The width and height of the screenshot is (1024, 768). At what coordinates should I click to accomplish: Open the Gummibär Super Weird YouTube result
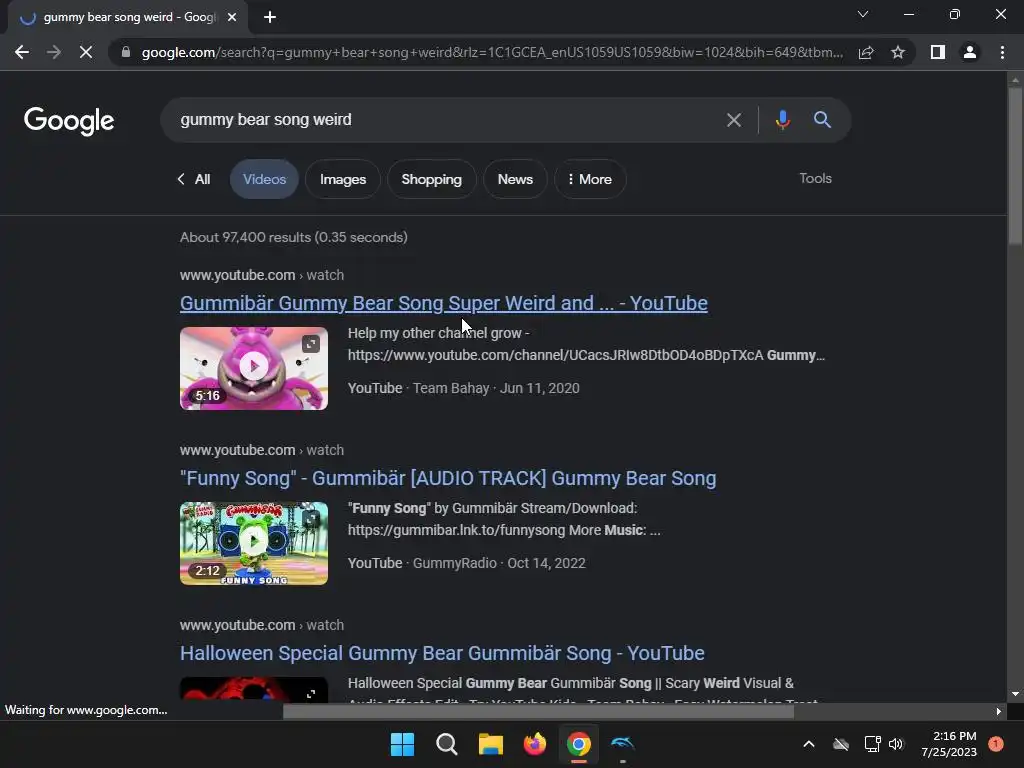[443, 303]
